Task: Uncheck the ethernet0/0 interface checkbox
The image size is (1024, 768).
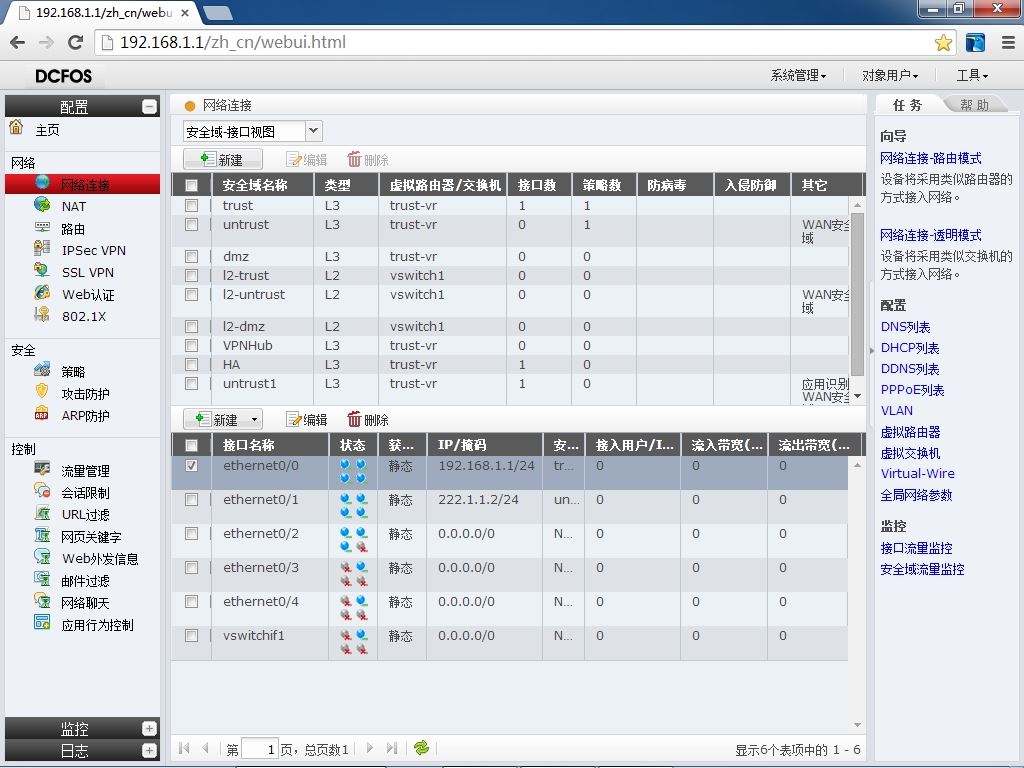Action: pos(191,466)
